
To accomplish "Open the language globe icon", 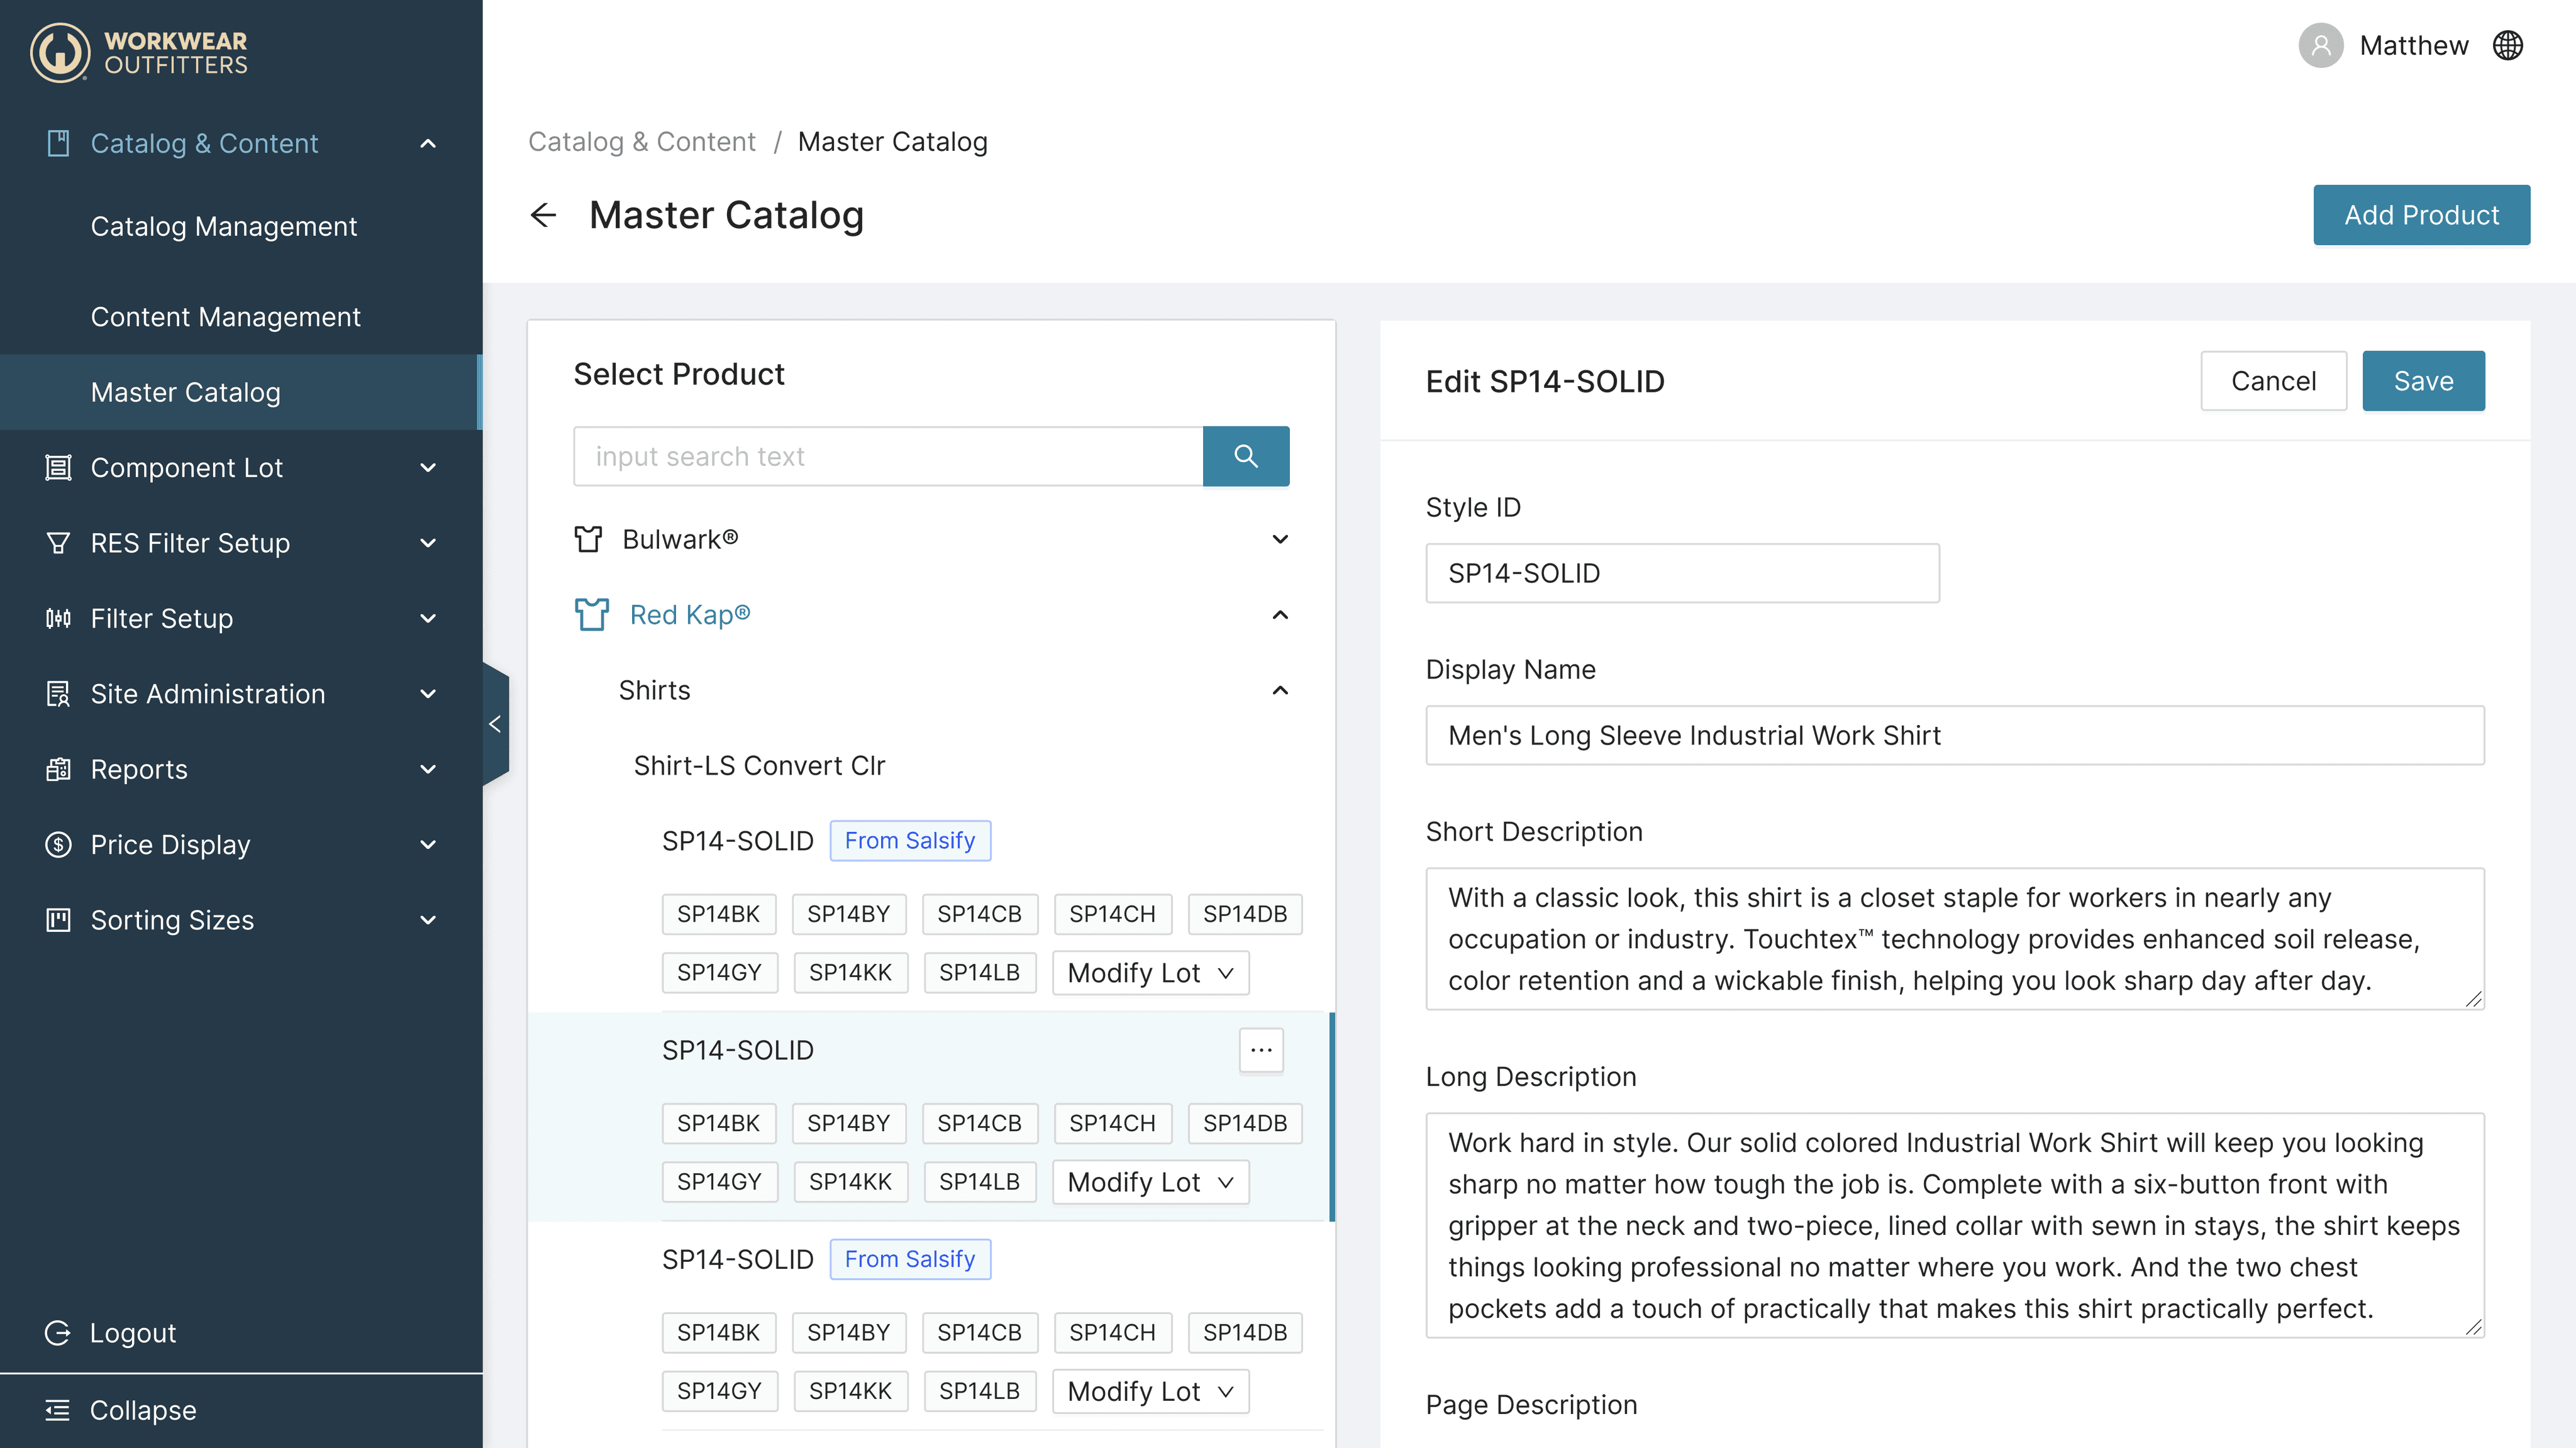I will click(2507, 46).
